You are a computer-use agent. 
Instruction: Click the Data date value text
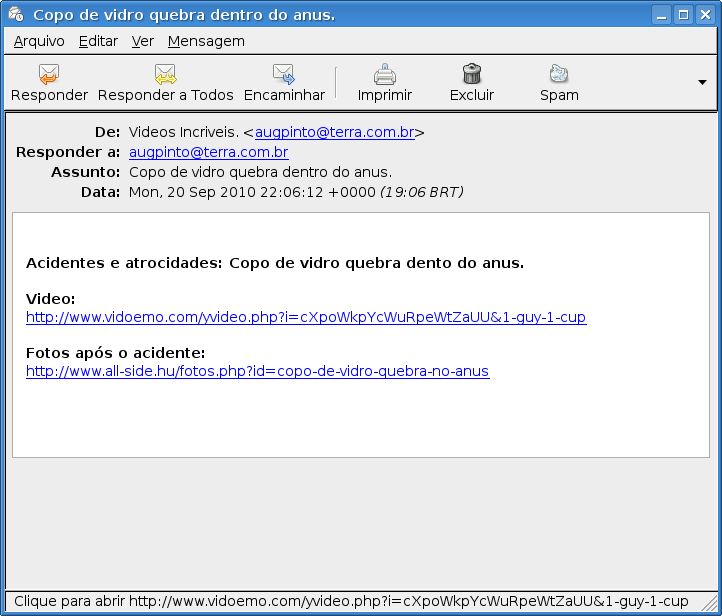click(x=296, y=192)
